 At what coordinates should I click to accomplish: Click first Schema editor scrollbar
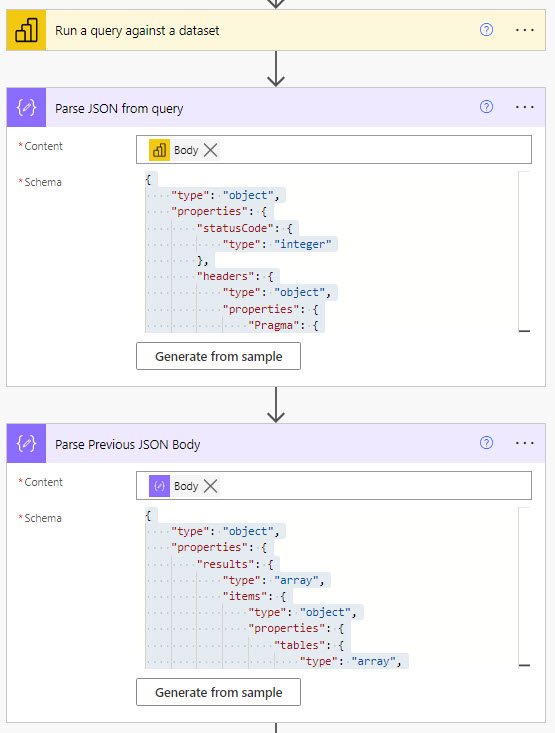[525, 252]
